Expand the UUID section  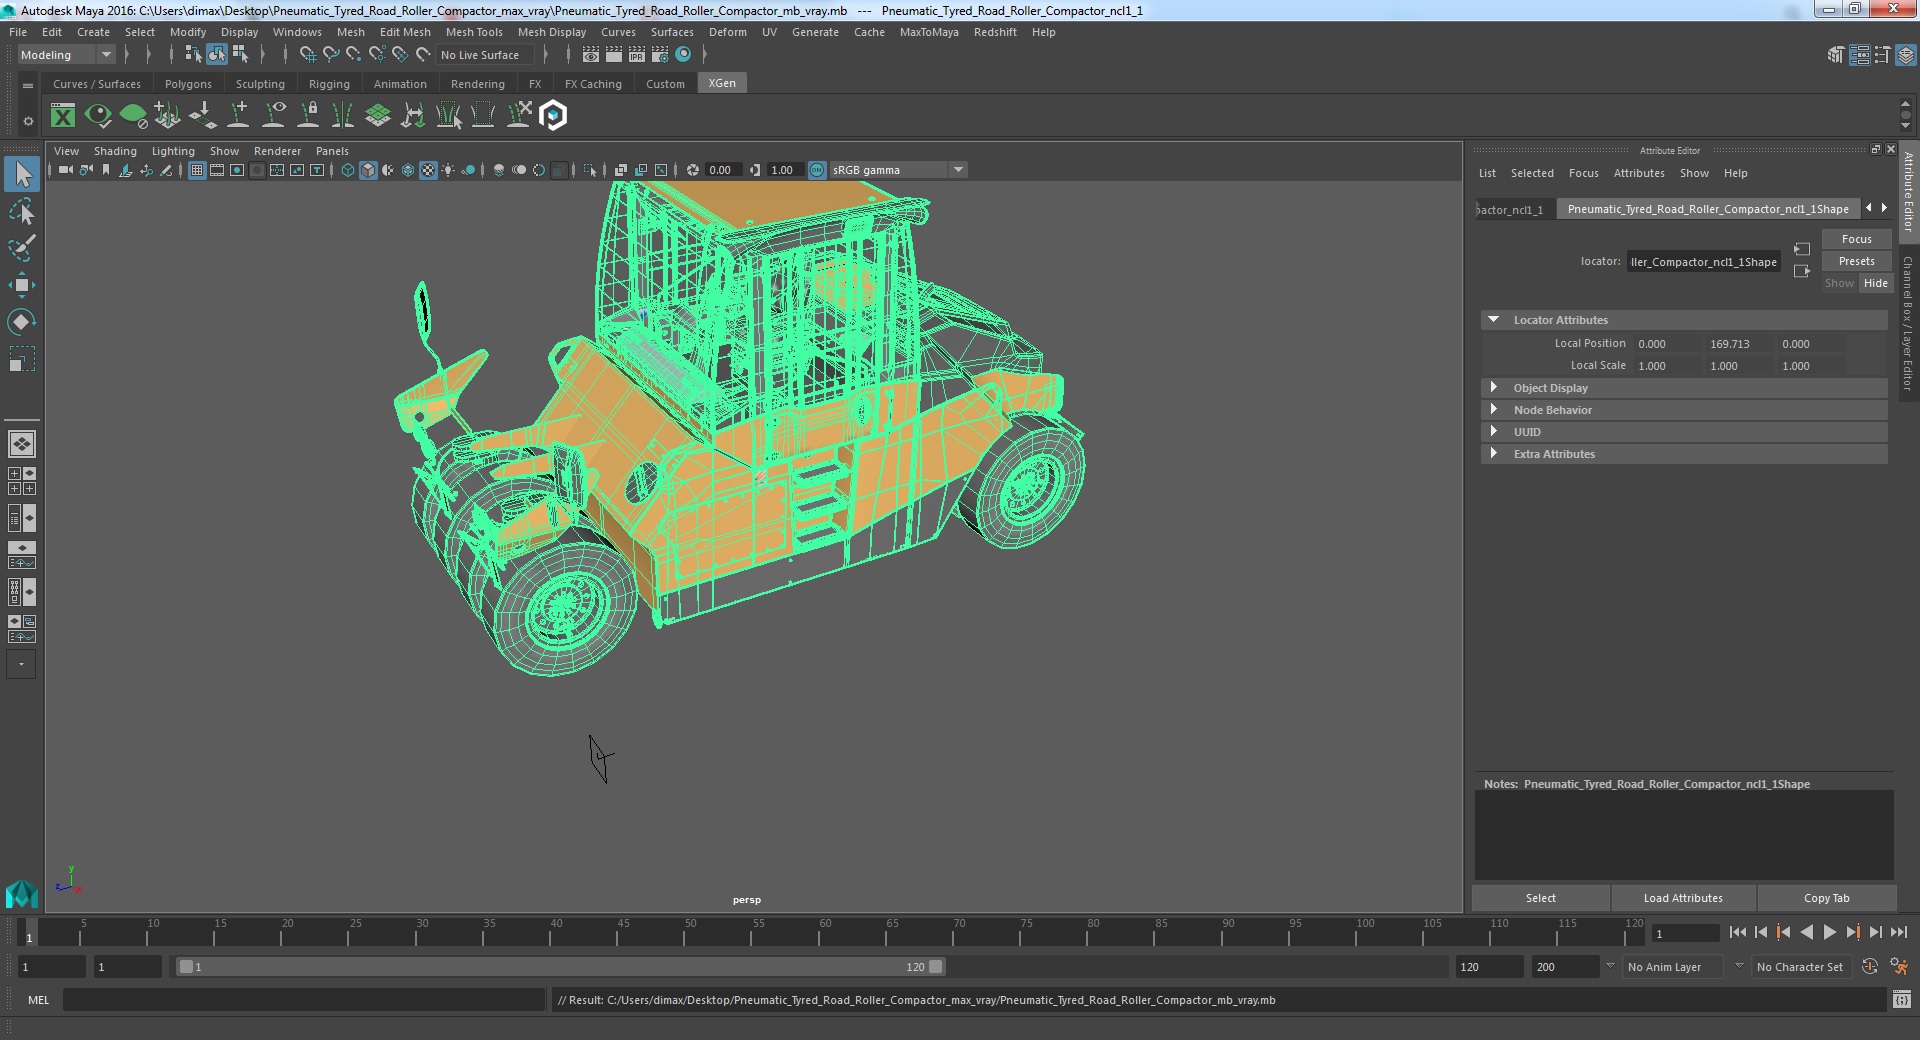pos(1493,432)
